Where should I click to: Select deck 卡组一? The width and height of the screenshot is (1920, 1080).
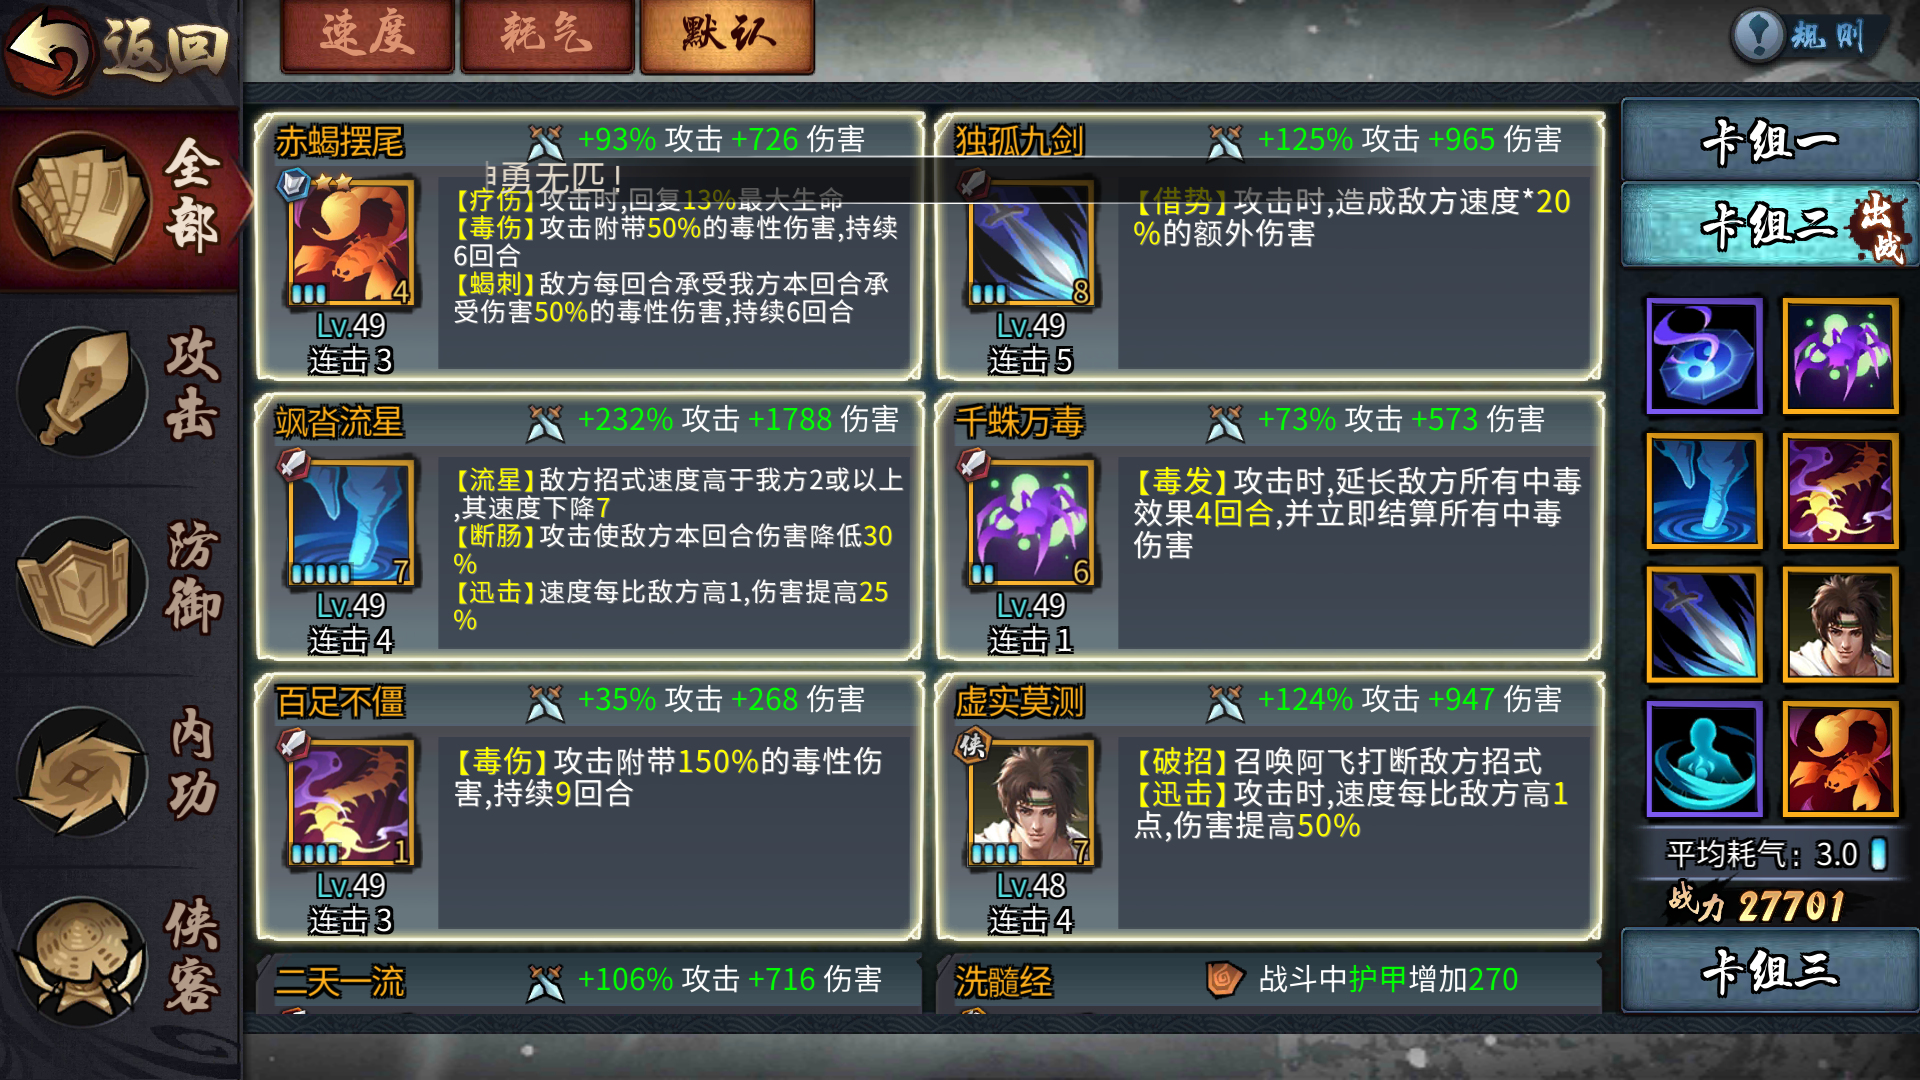click(1769, 140)
